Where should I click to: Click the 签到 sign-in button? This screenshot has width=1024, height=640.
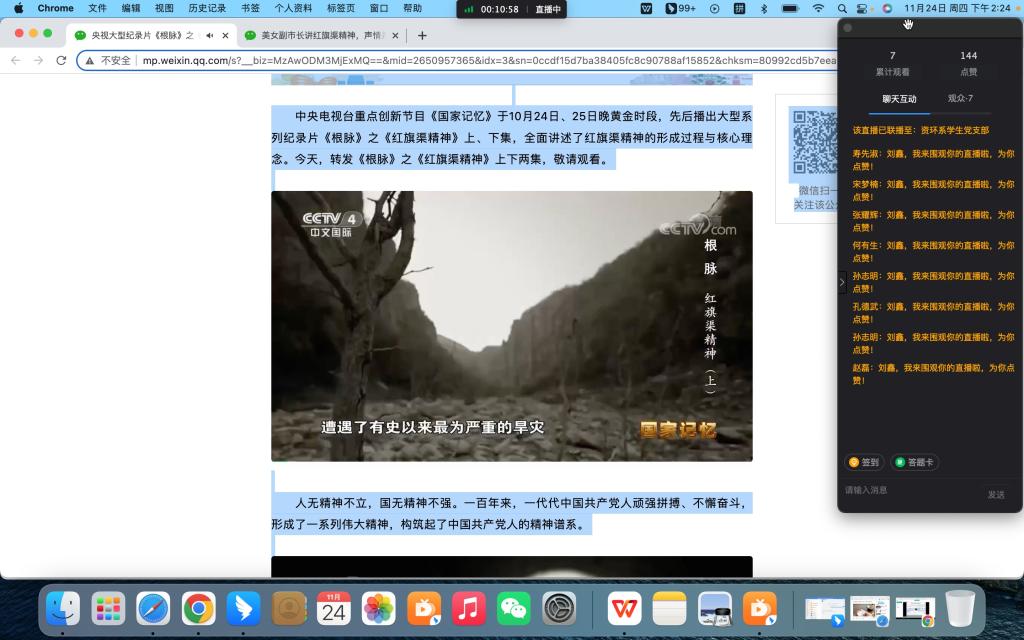tap(863, 462)
